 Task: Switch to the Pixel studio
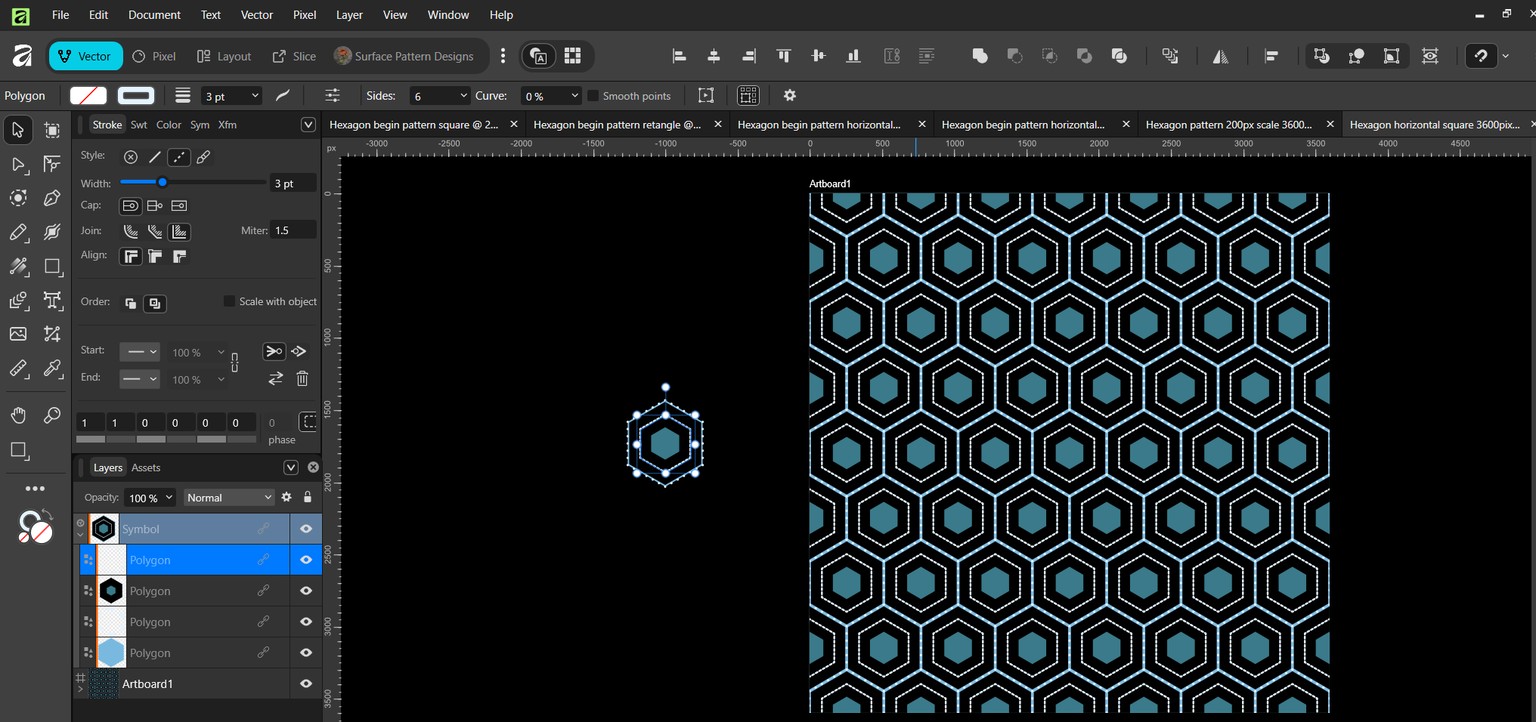pos(154,56)
